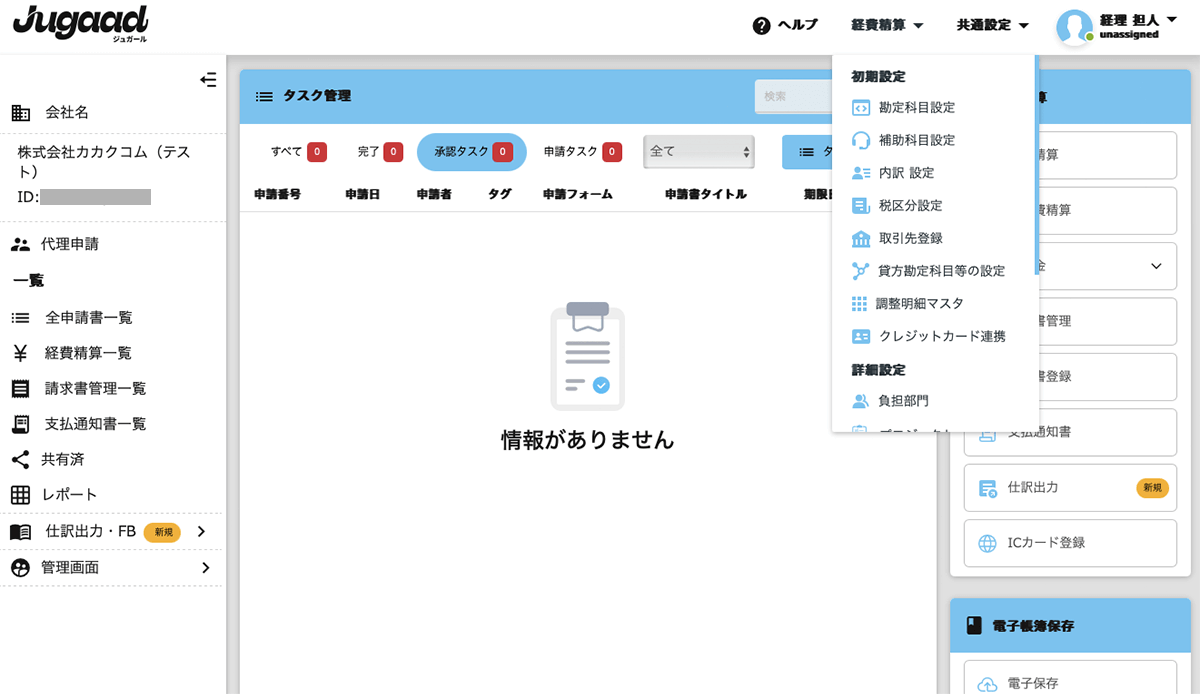Click the dropdown menu scrollbar
The height and width of the screenshot is (694, 1200).
click(1035, 160)
